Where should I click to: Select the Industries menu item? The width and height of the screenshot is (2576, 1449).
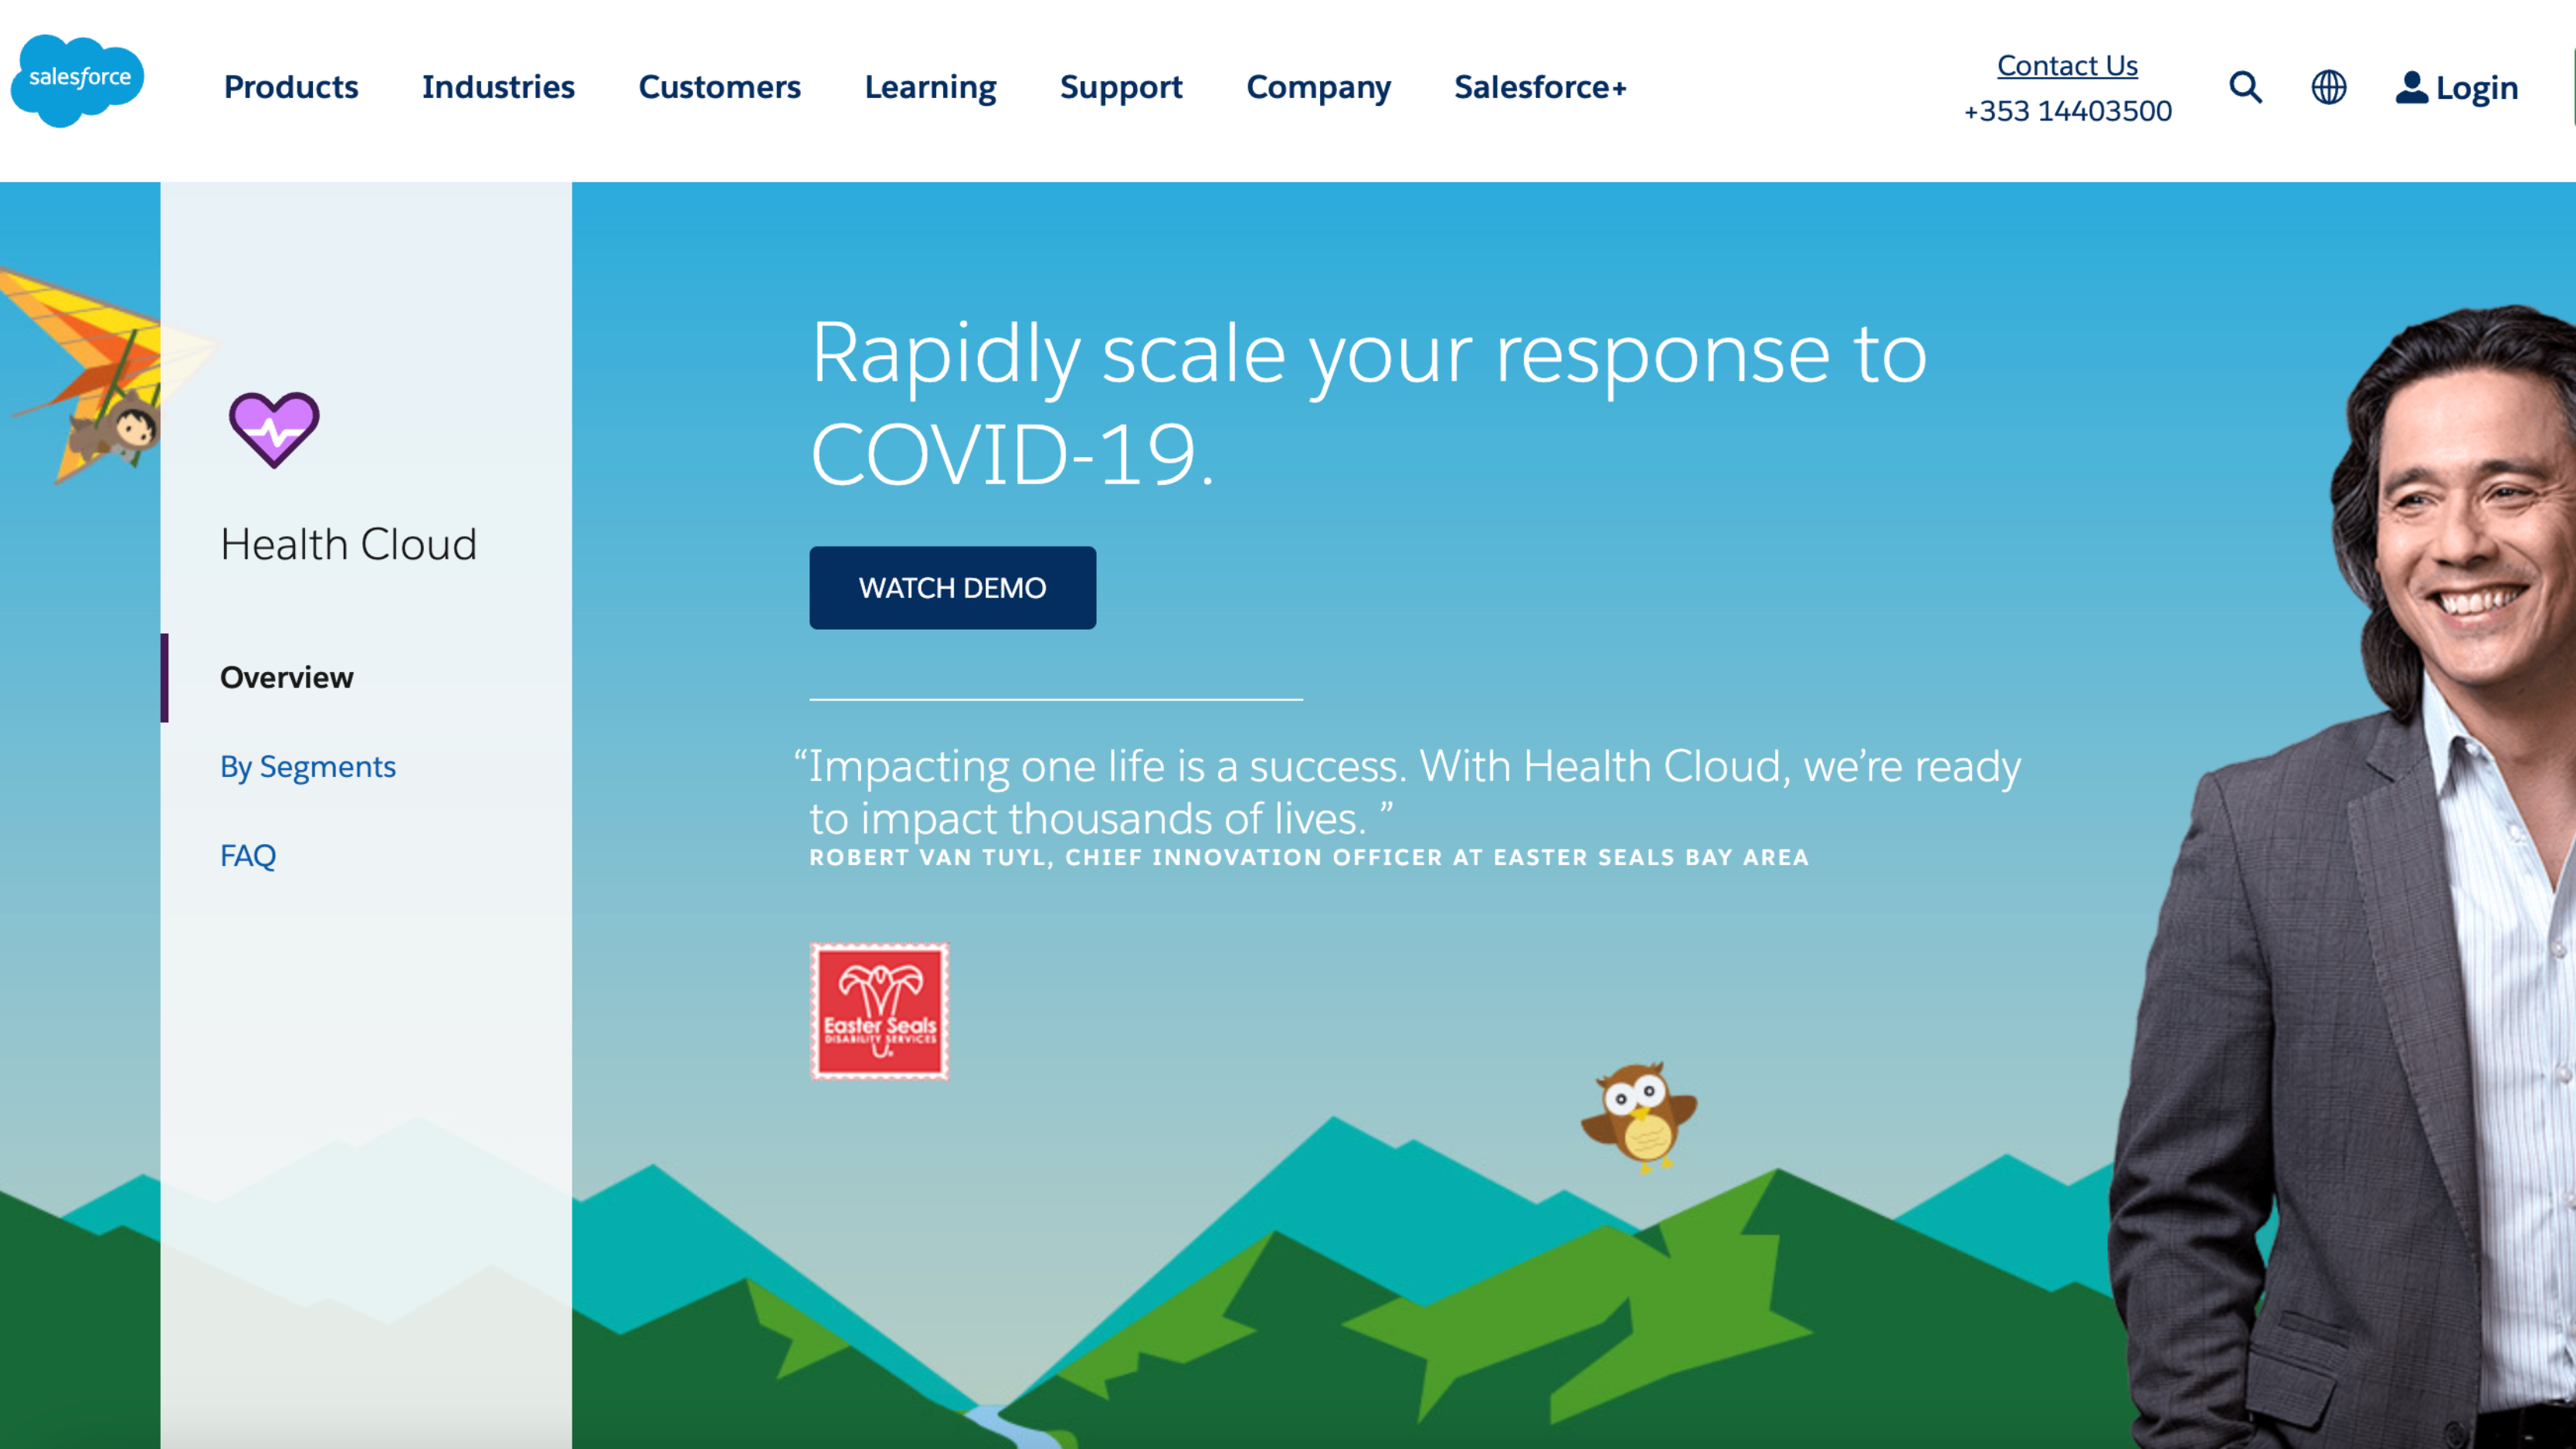point(499,85)
